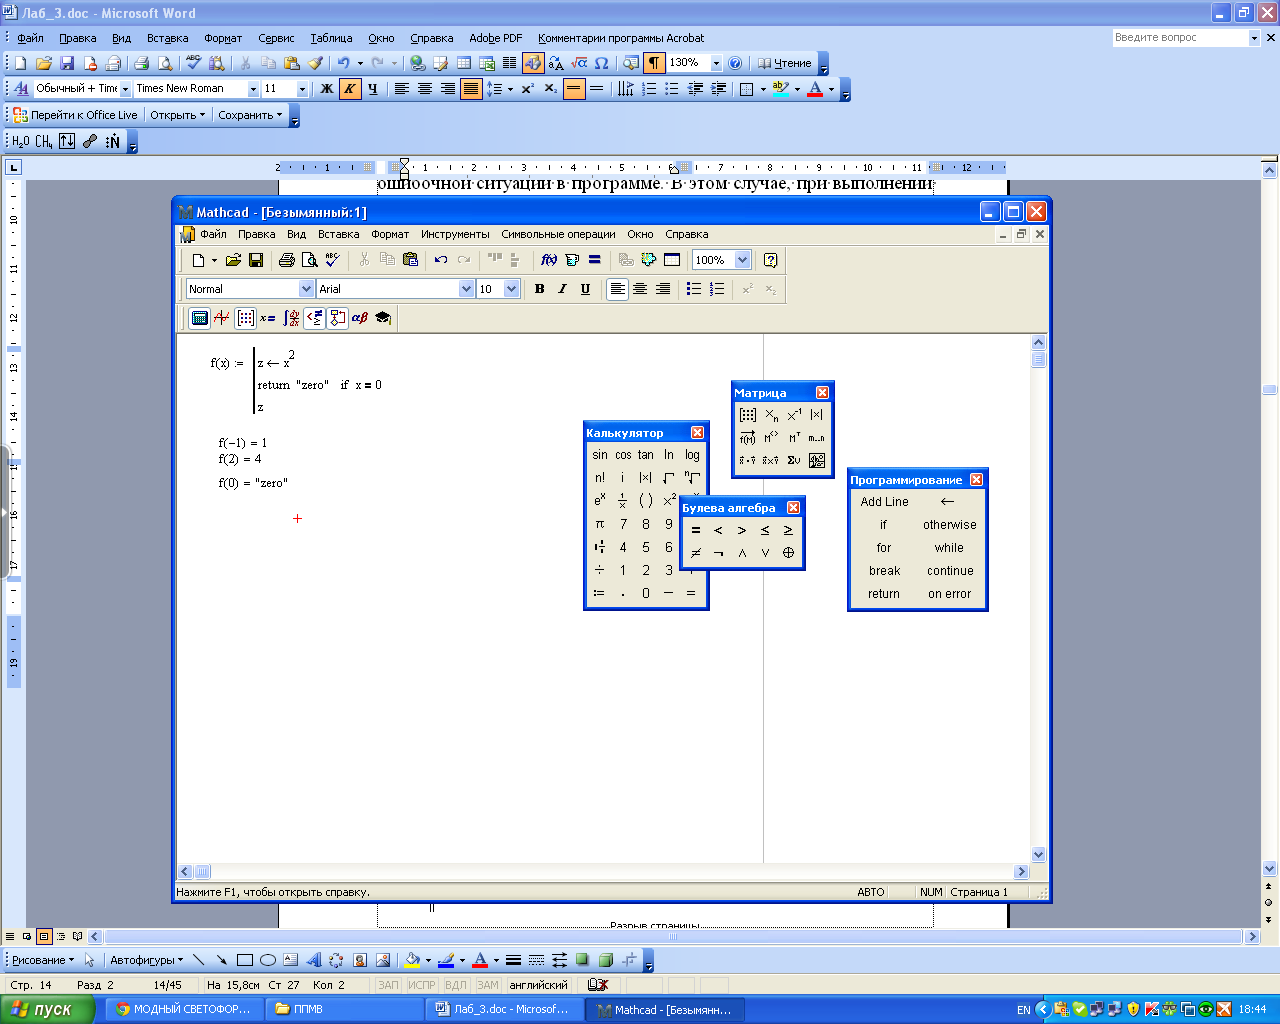Screen dimensions: 1280x1024
Task: Click sin in Калькулятор palette
Action: [x=600, y=455]
